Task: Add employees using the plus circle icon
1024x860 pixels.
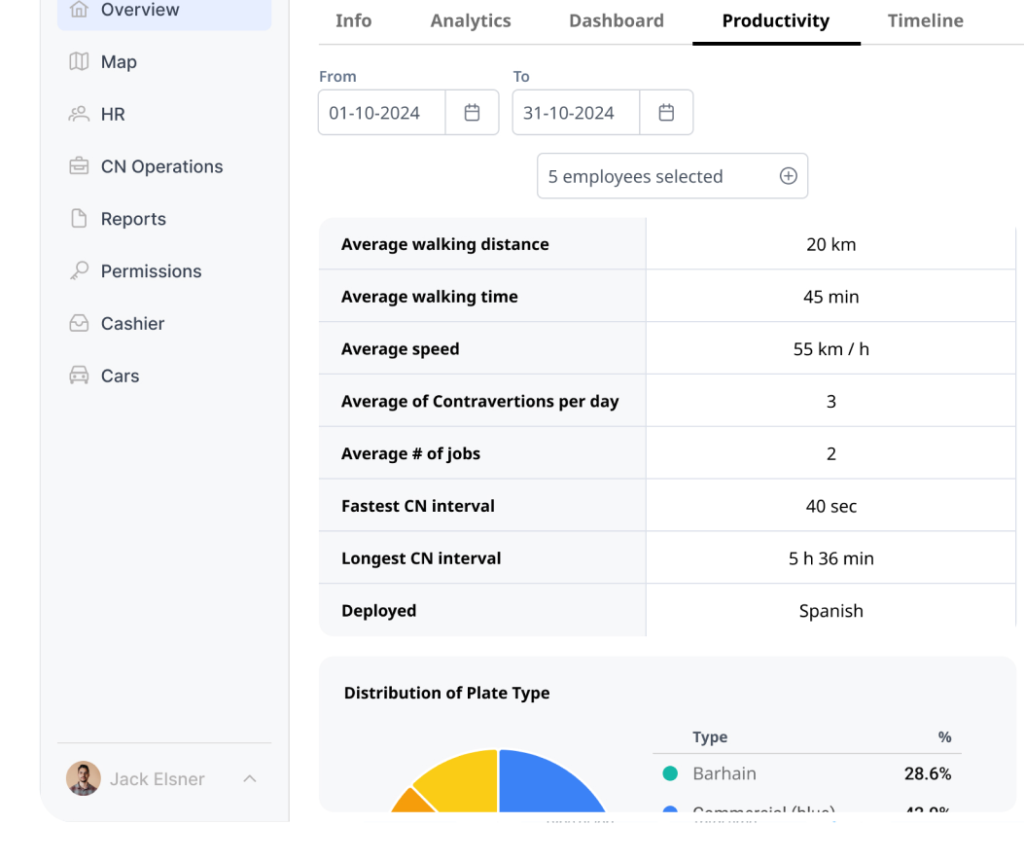Action: click(x=788, y=177)
